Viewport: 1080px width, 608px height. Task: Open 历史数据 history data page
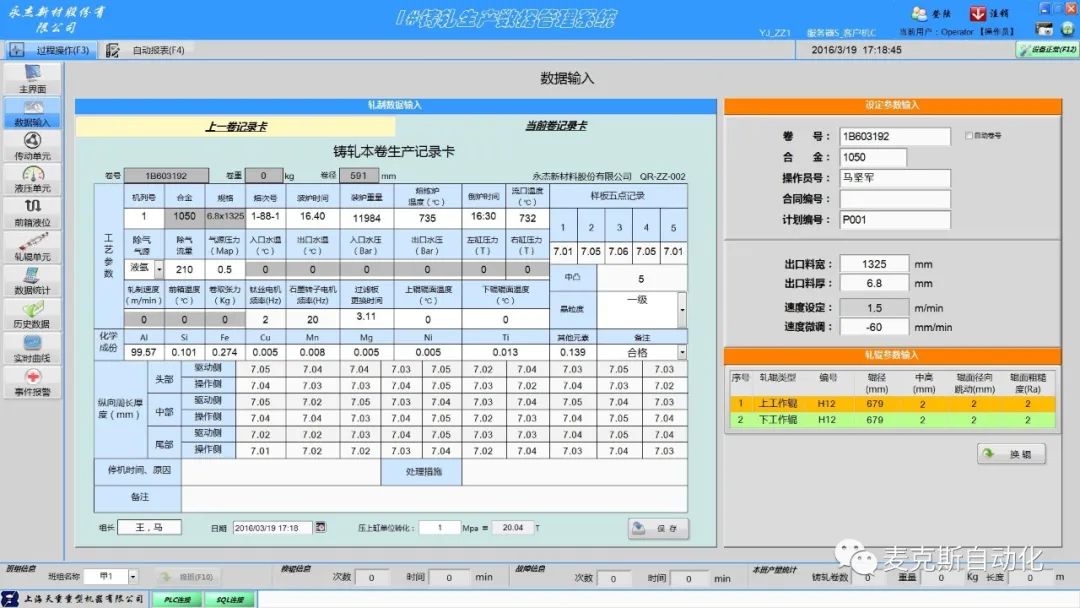(x=31, y=314)
